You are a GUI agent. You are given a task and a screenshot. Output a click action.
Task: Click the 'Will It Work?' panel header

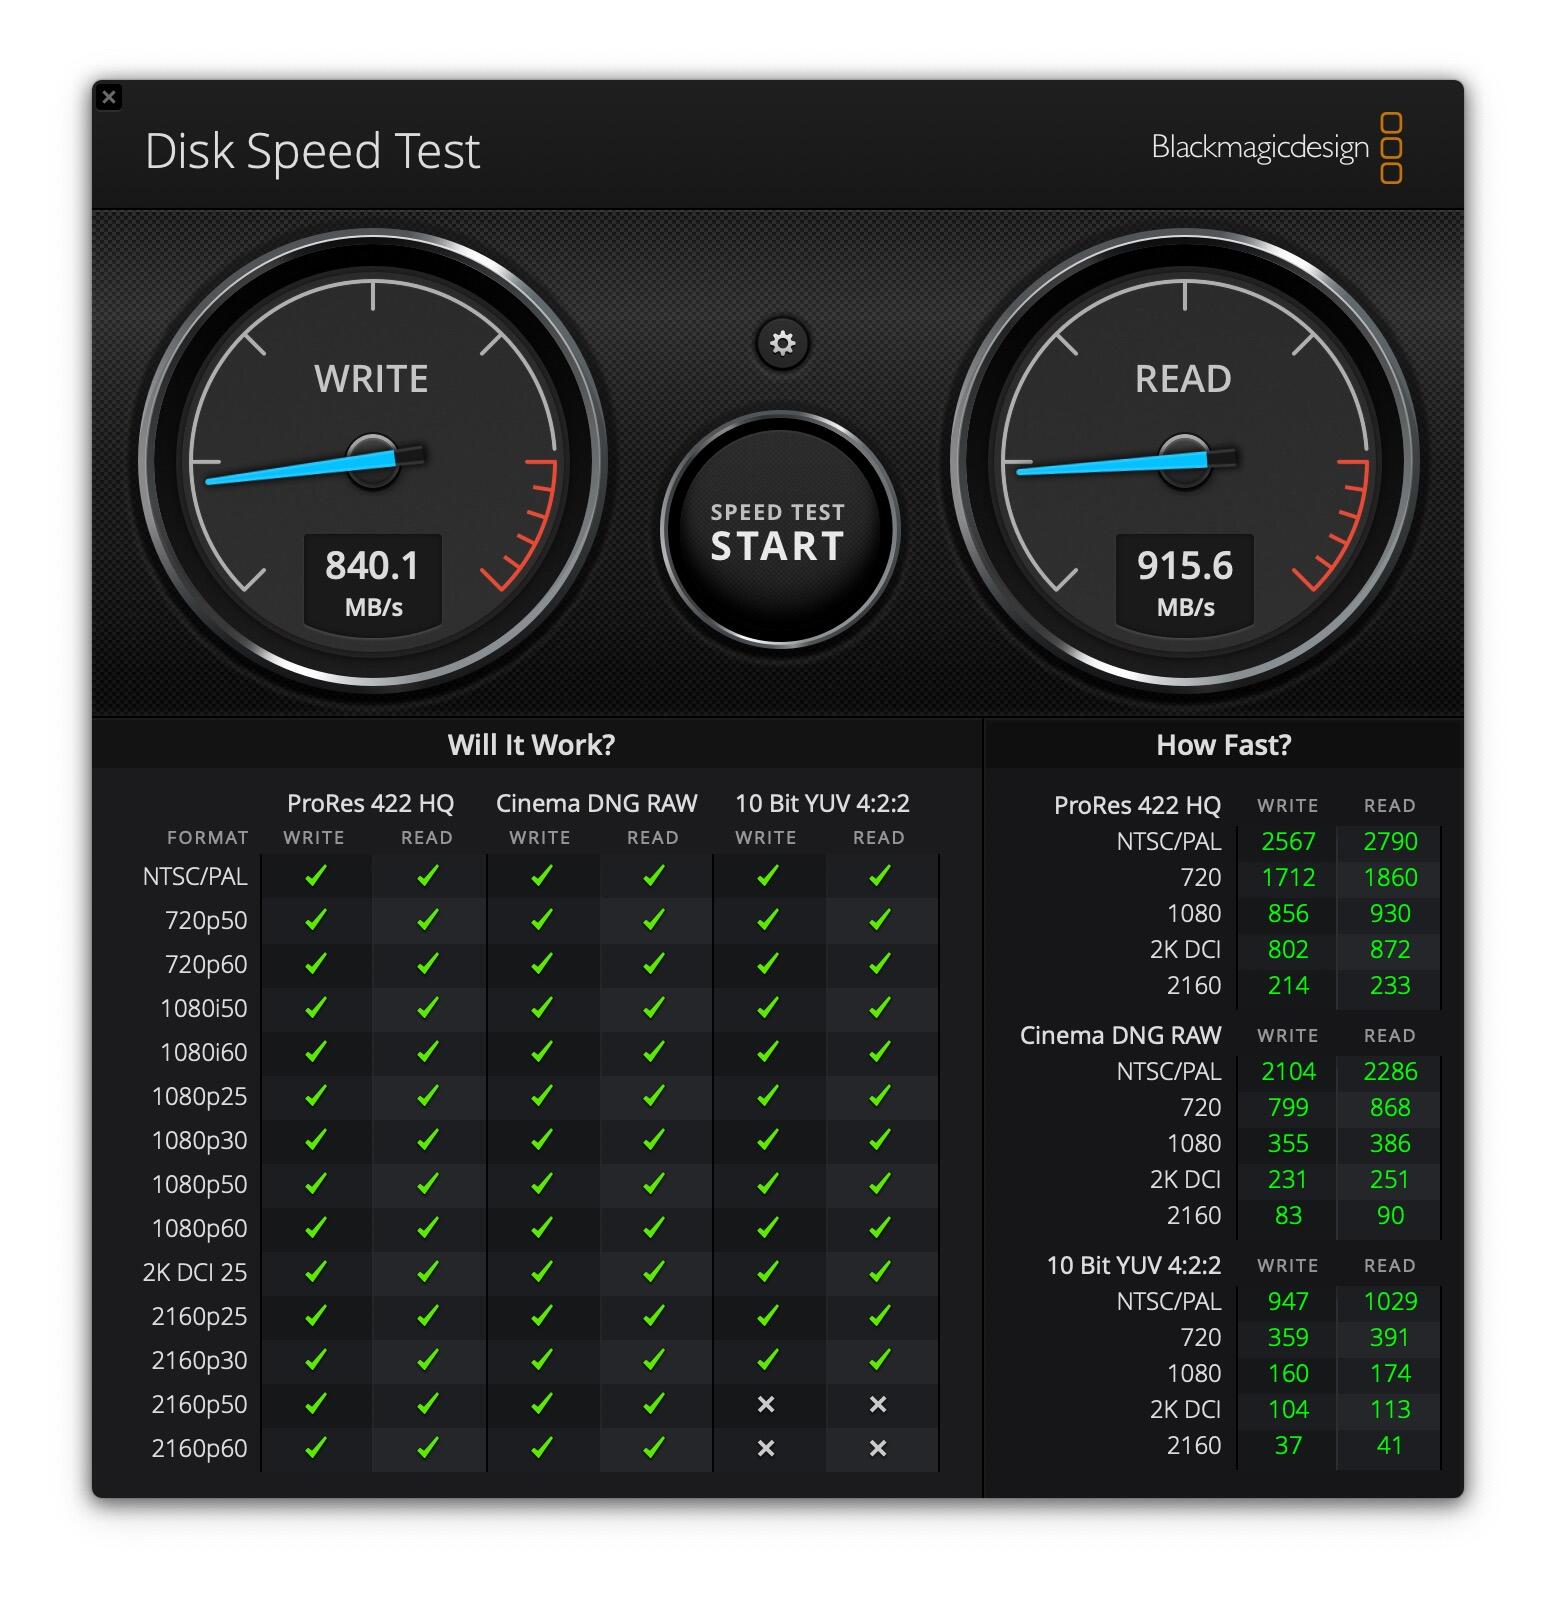click(x=531, y=745)
